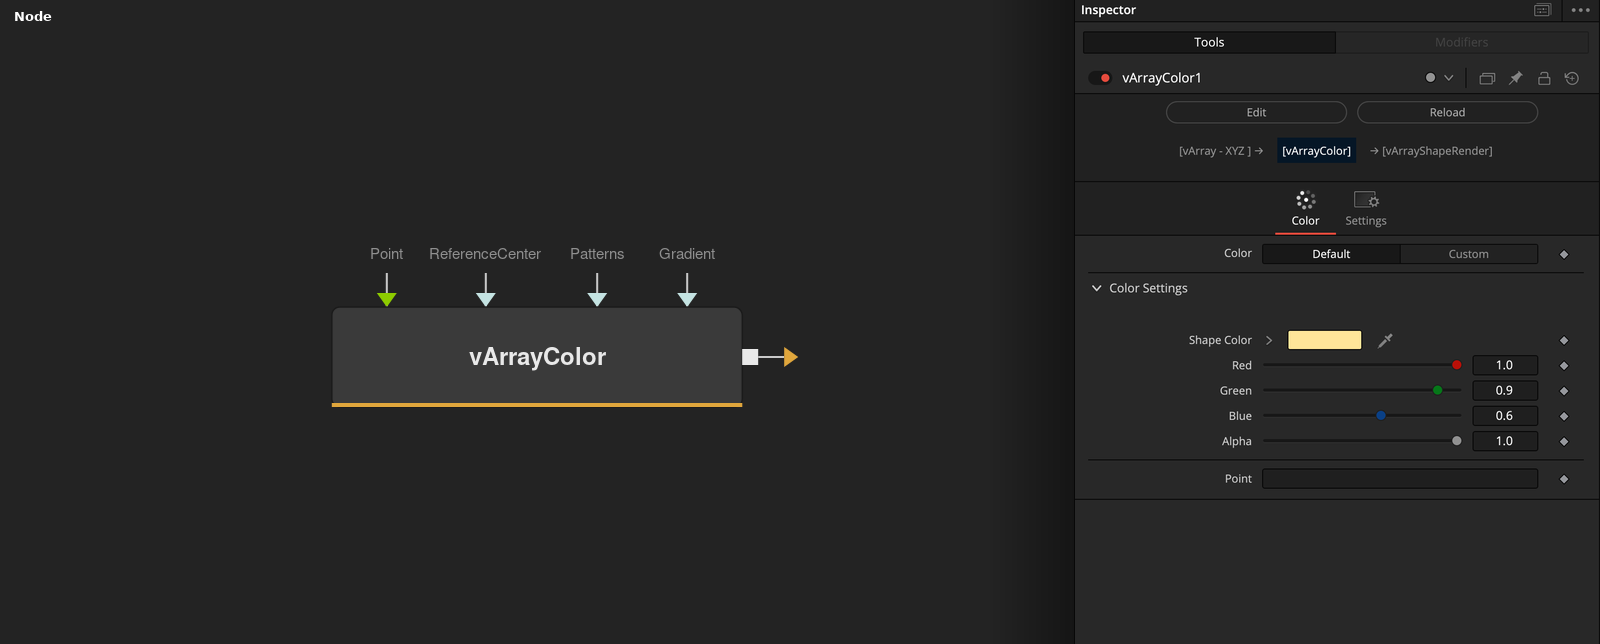Click the Green slider handle
The image size is (1600, 644).
(1438, 390)
